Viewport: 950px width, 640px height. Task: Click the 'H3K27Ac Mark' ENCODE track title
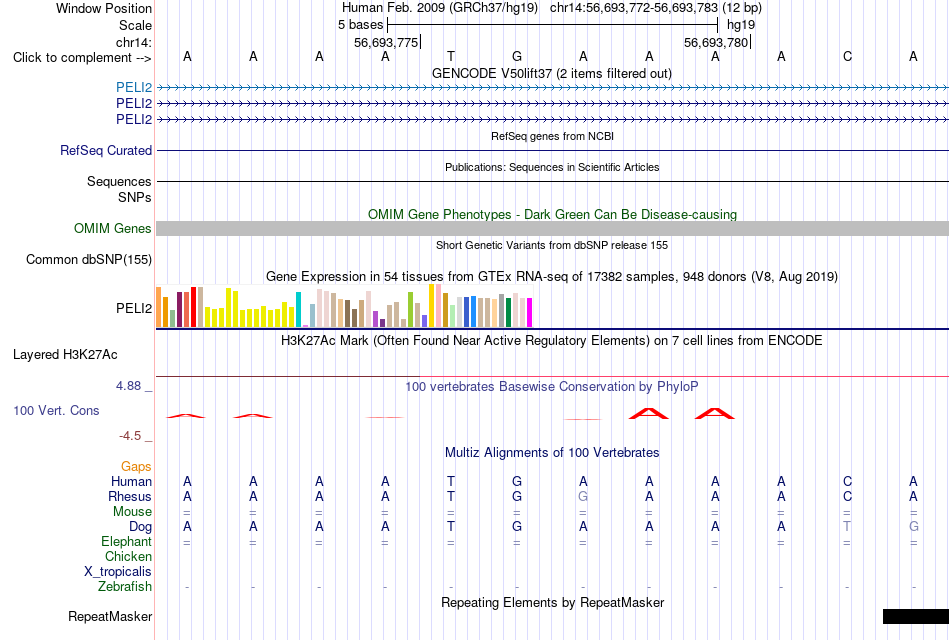pos(552,341)
